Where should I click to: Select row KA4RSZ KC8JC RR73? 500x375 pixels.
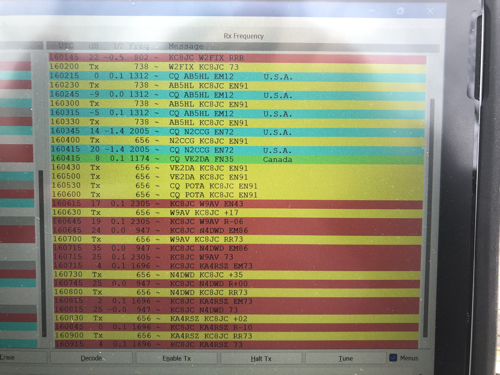click(x=237, y=336)
